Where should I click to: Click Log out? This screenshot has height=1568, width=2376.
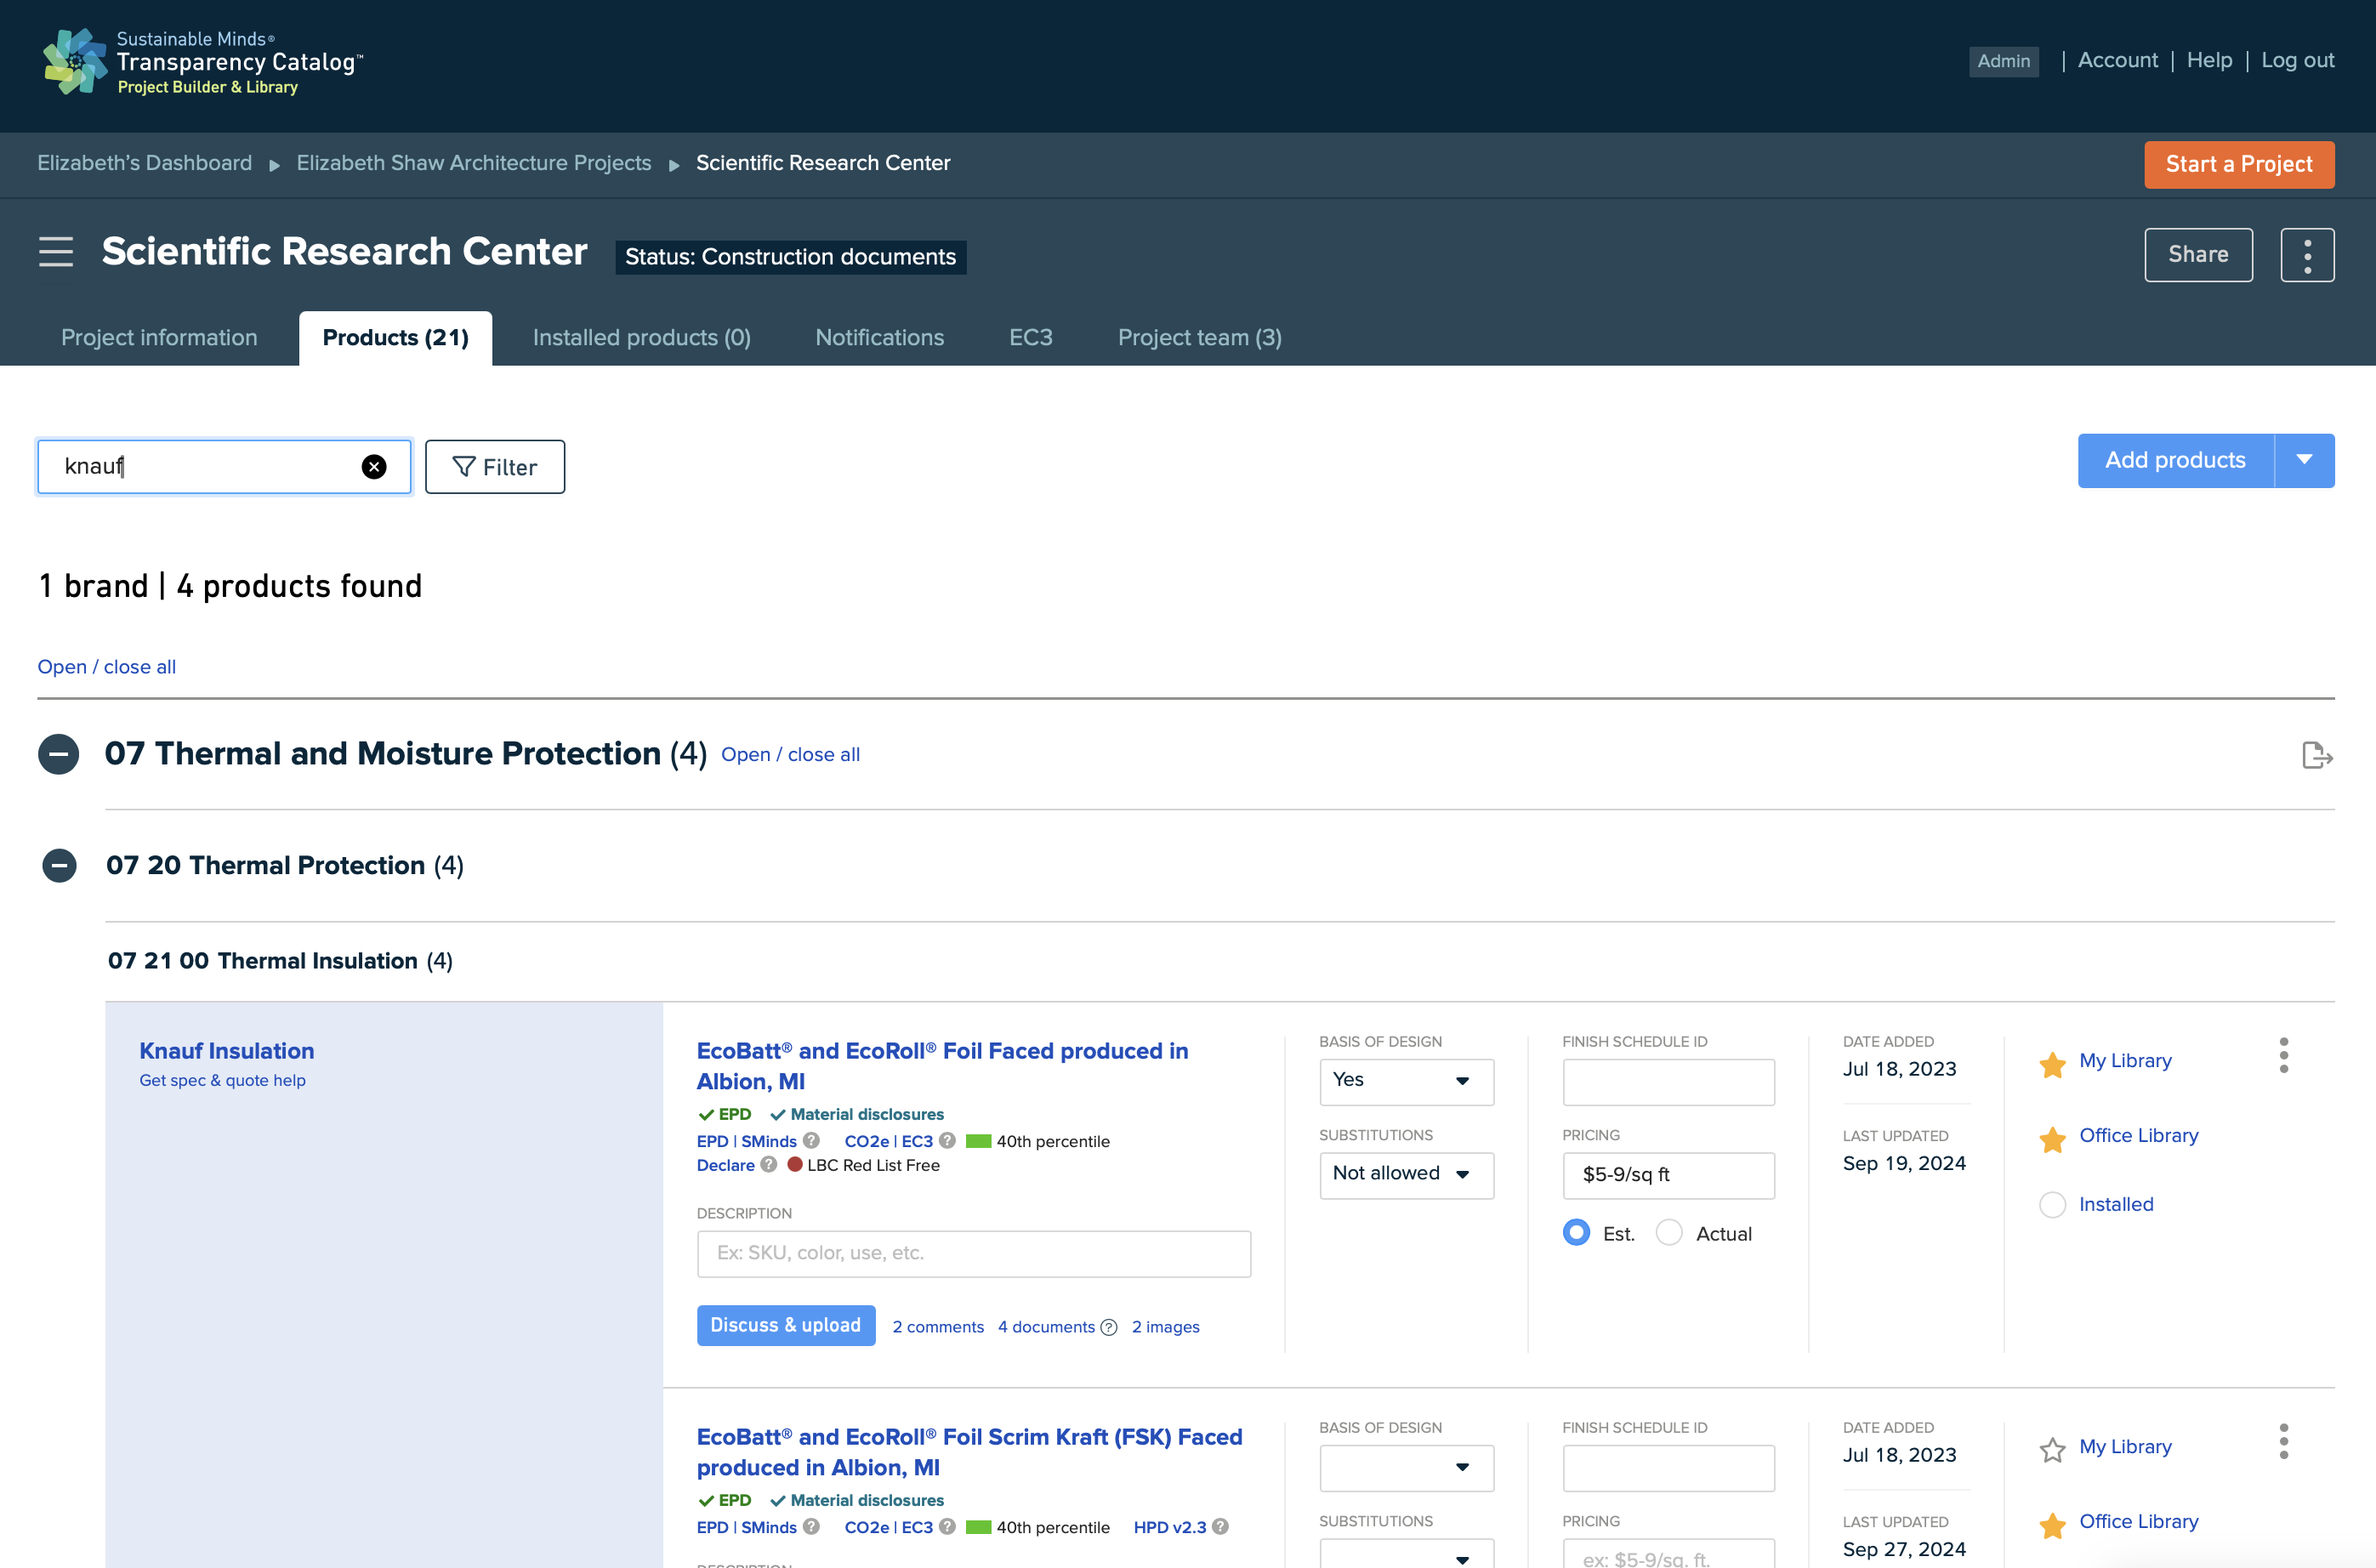click(2297, 60)
